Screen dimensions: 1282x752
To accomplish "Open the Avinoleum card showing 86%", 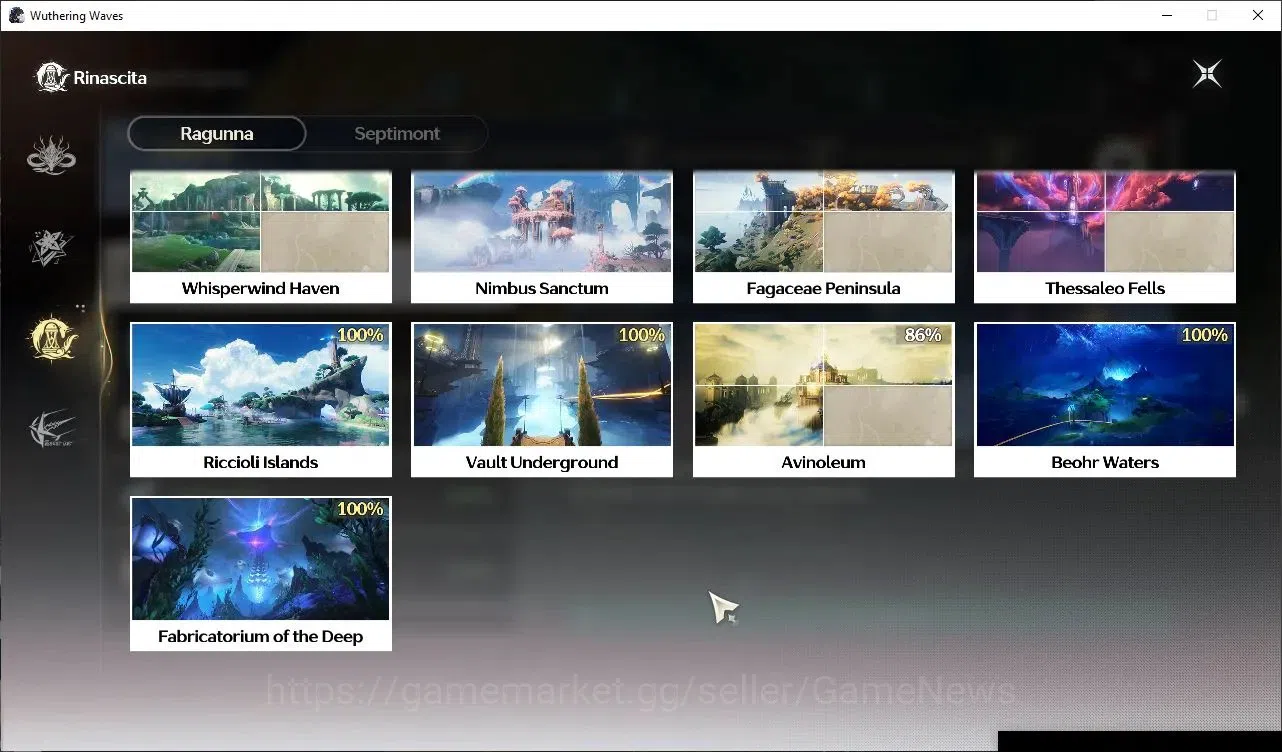I will 824,400.
